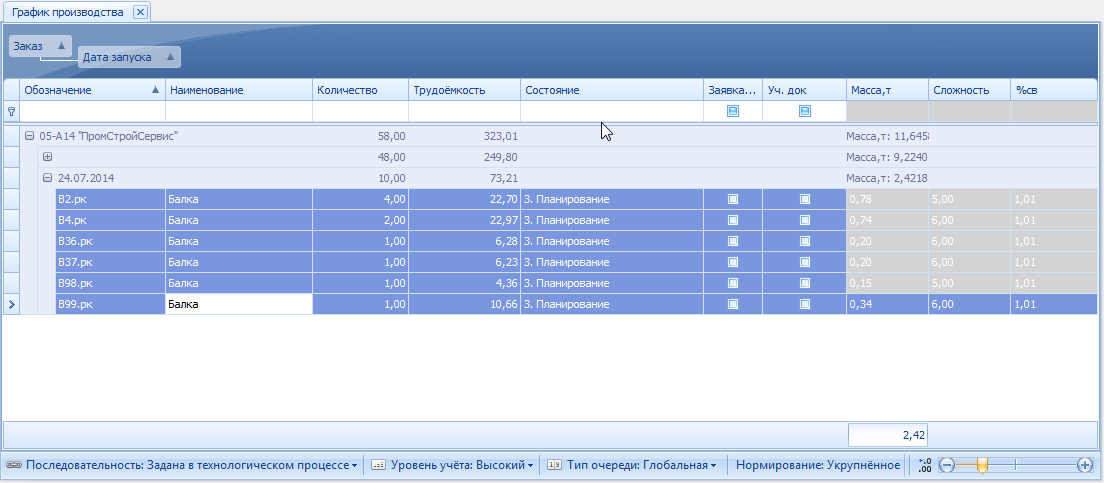1104x483 pixels.
Task: Click the Заказ grouping chip
Action: click(41, 46)
